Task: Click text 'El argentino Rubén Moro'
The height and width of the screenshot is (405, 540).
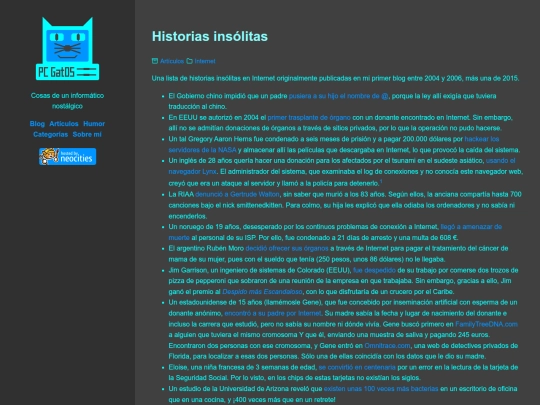Action: [206, 248]
